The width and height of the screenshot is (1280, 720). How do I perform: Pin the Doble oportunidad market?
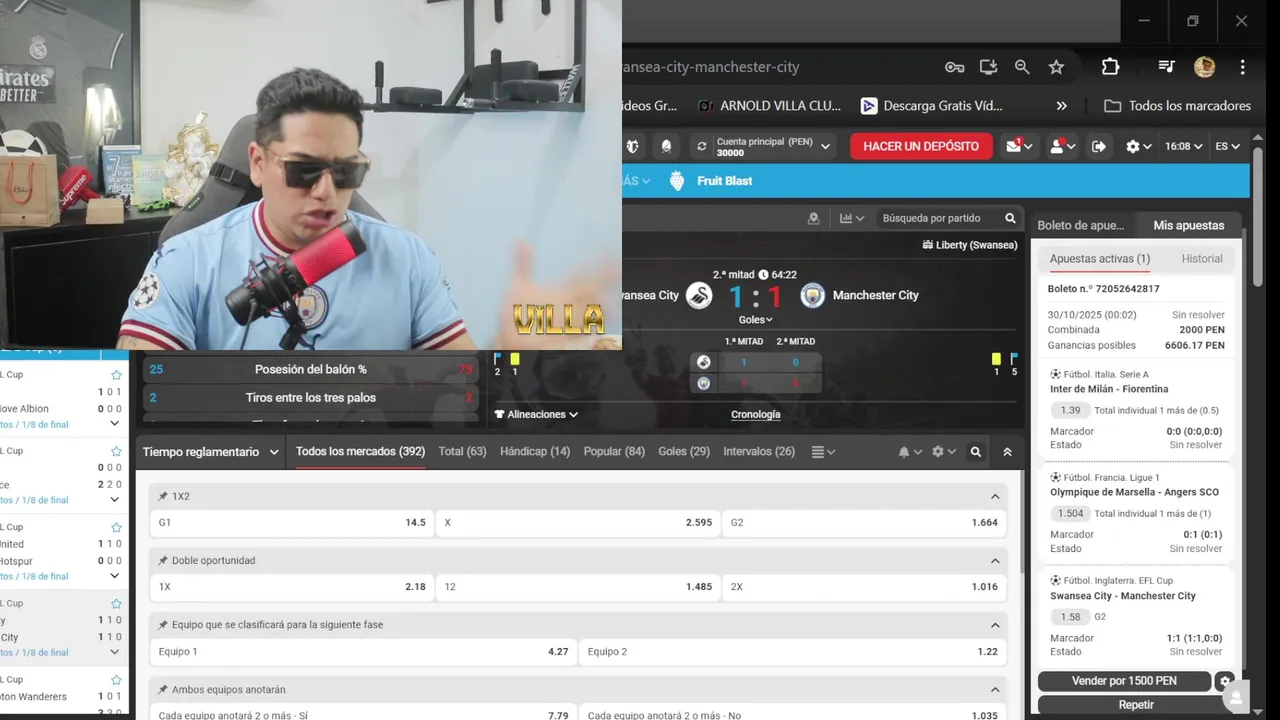(x=162, y=560)
